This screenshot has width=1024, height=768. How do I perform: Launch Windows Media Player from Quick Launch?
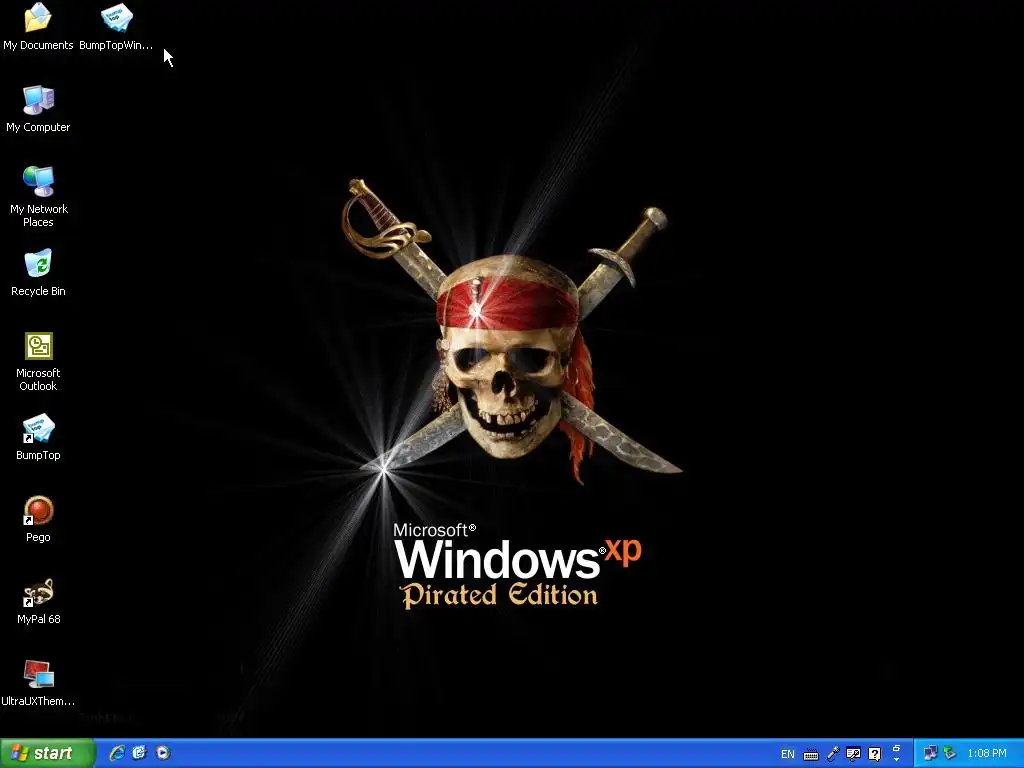pos(163,753)
